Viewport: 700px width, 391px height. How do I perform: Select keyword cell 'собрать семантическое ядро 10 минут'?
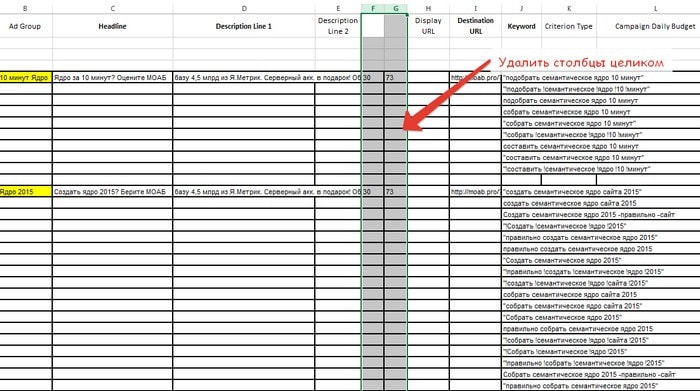(x=567, y=112)
